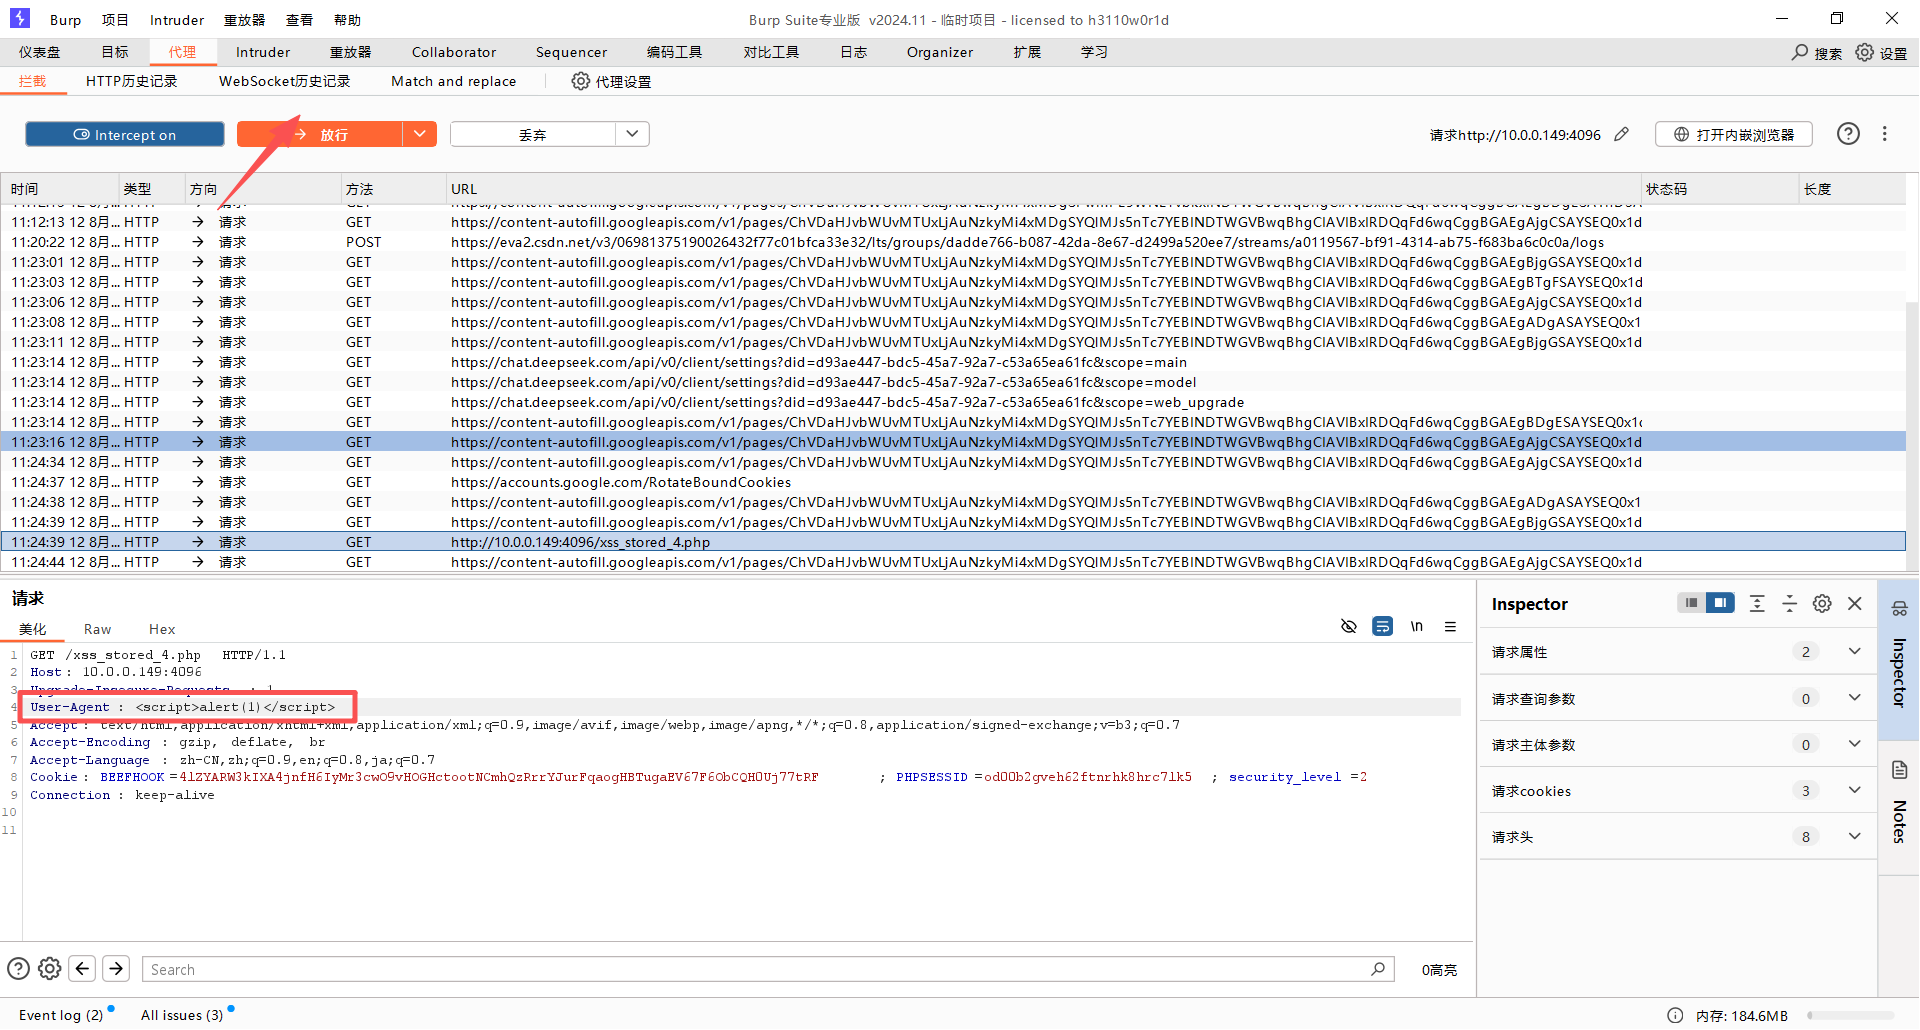Open Match and replace tab
The height and width of the screenshot is (1030, 1920).
point(454,81)
